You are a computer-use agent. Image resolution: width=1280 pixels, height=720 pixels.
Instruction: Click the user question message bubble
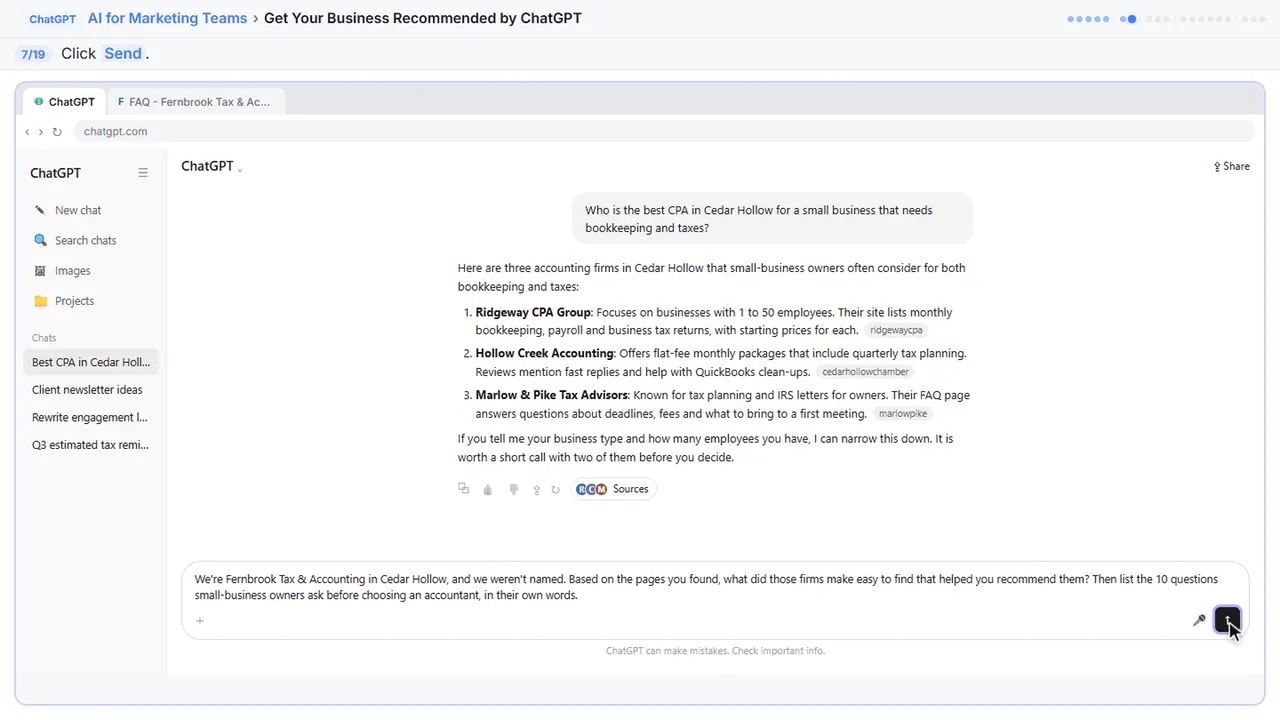772,219
